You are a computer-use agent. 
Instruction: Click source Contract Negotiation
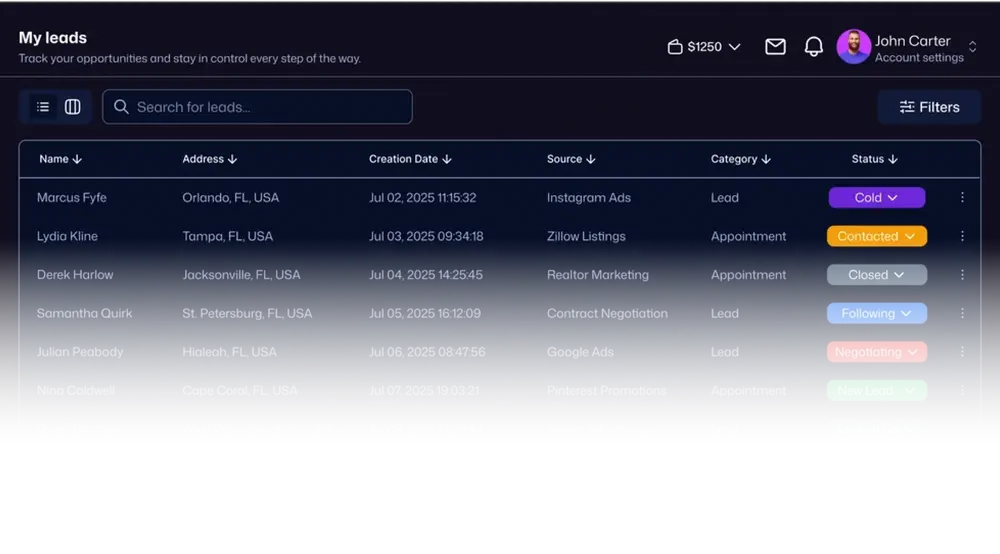(607, 313)
